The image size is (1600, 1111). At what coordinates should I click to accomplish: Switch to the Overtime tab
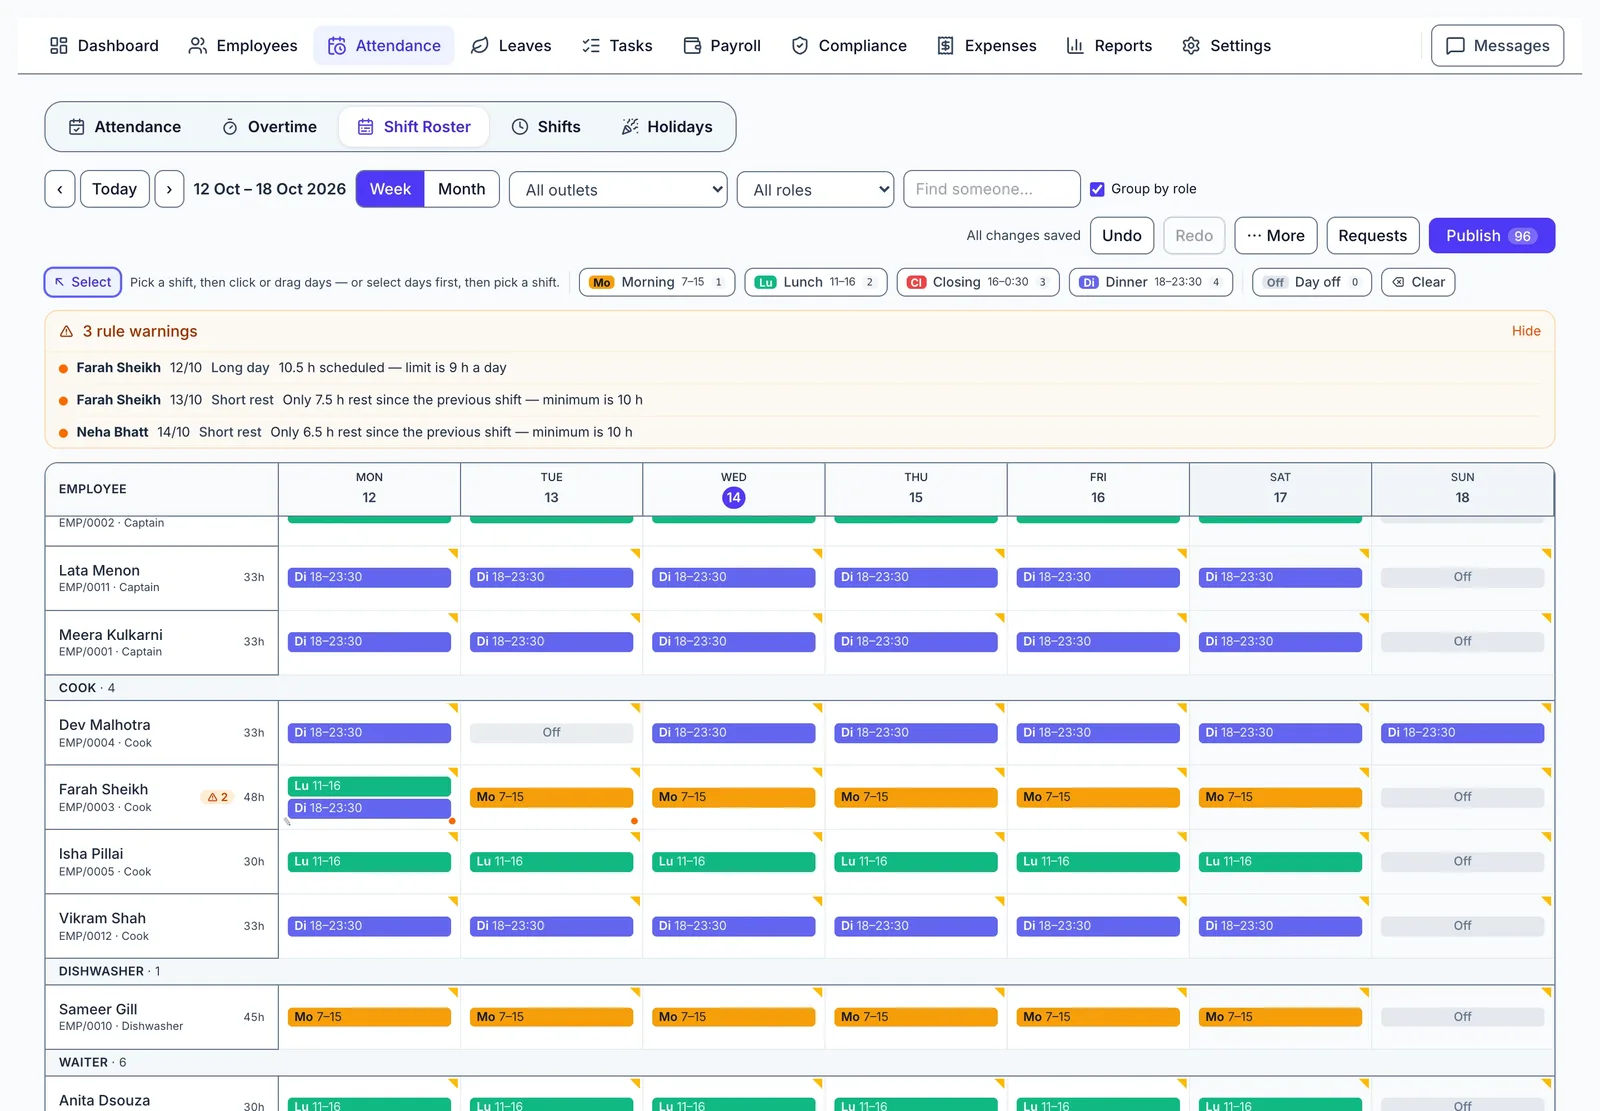point(269,127)
